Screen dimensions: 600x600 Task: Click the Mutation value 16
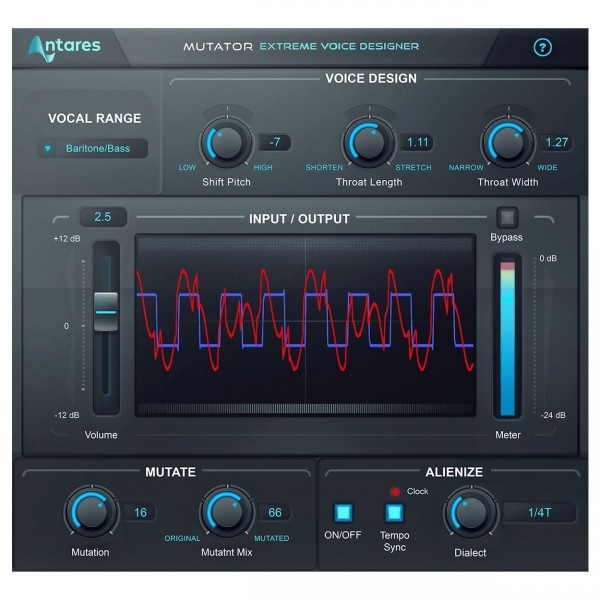(140, 512)
